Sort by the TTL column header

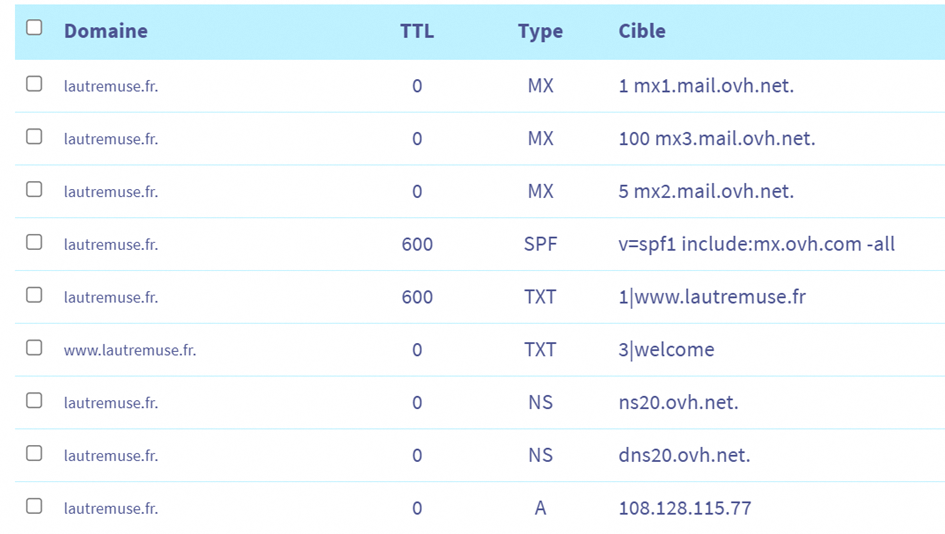coord(417,31)
